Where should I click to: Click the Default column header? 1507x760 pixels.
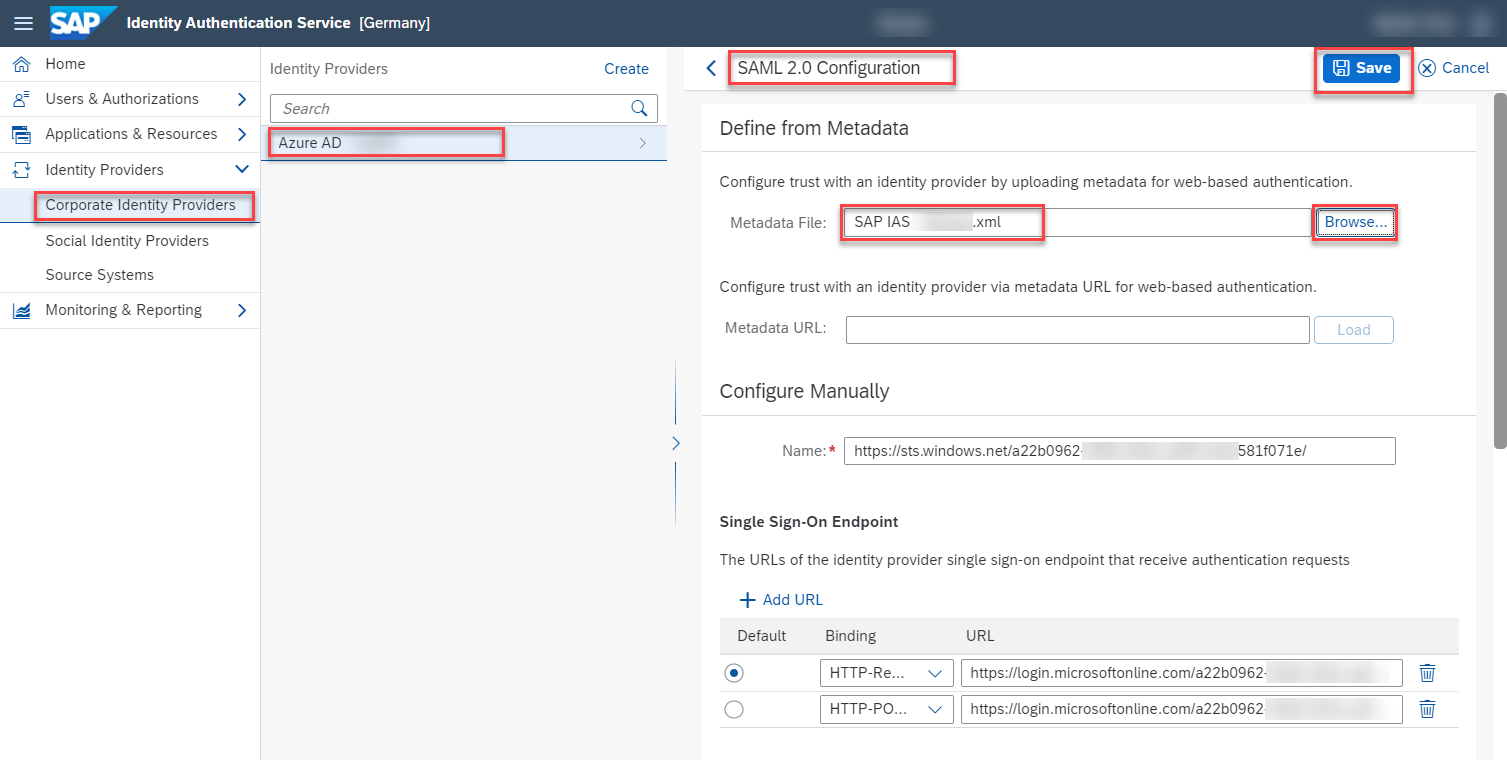click(x=762, y=636)
